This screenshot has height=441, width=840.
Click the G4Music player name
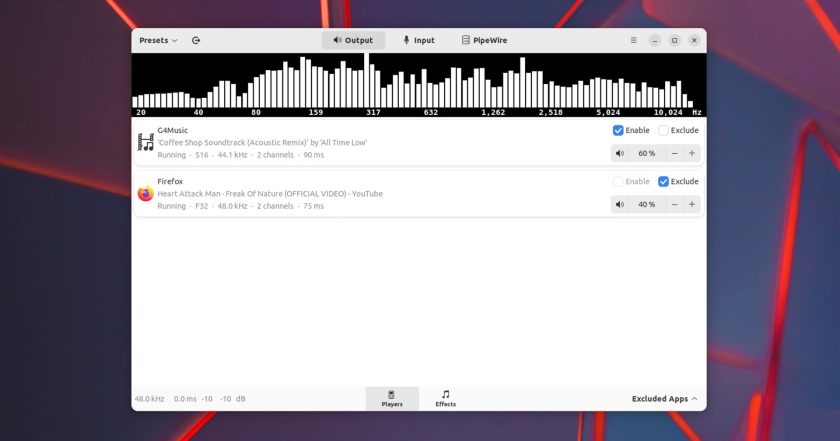coord(172,130)
